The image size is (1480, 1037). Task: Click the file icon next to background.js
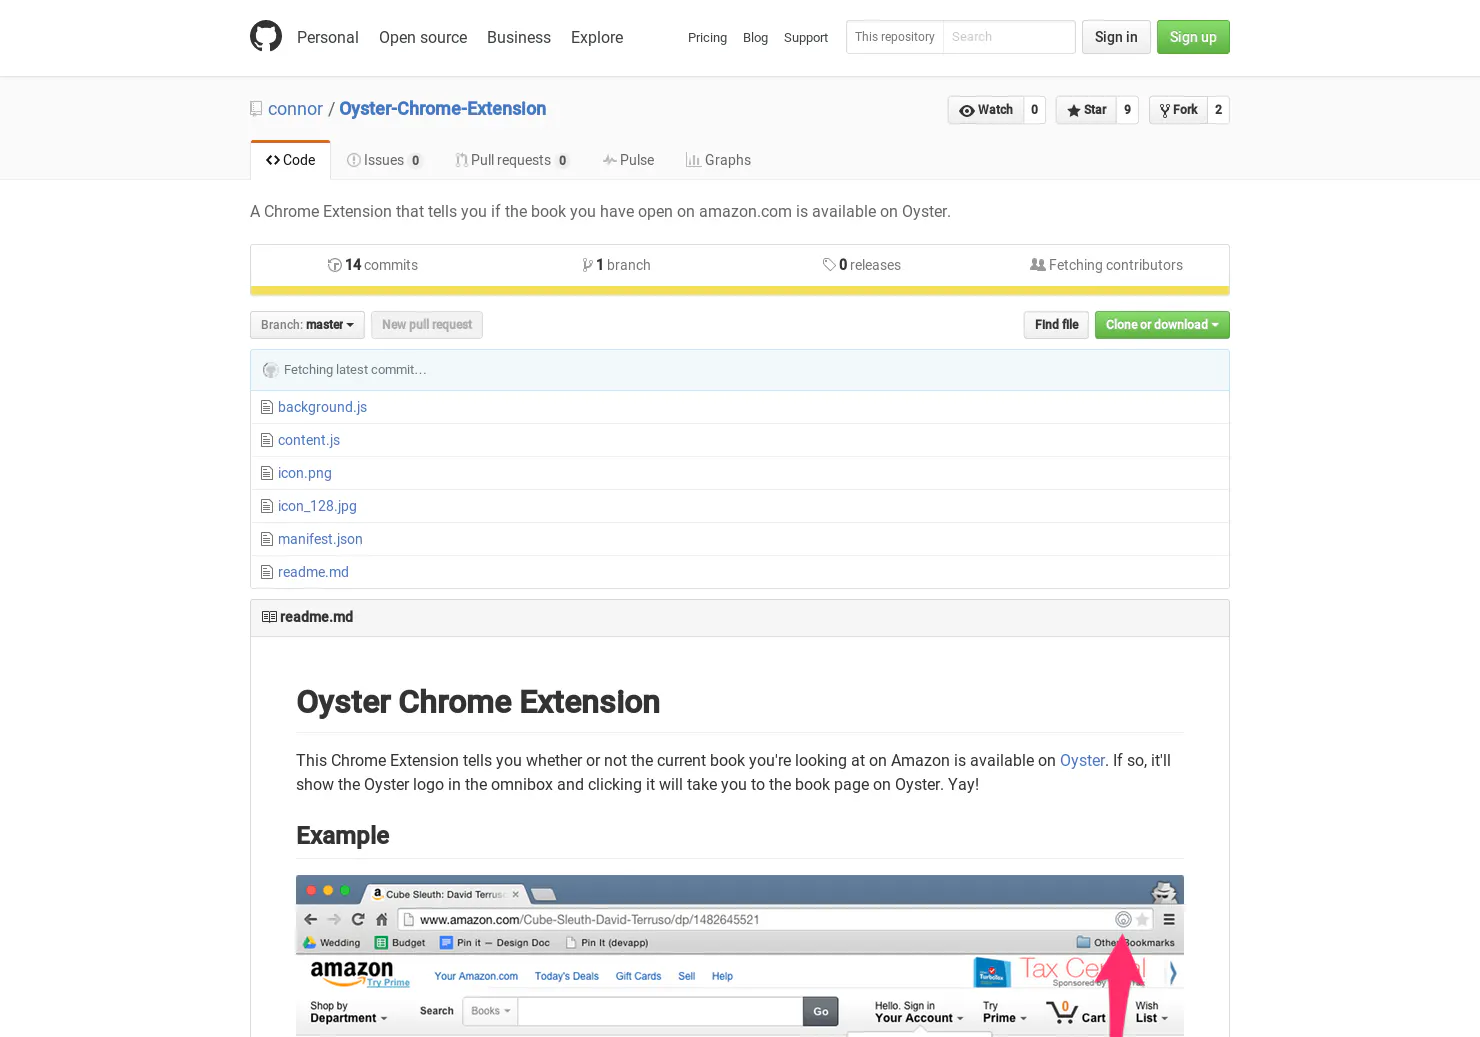pyautogui.click(x=266, y=407)
